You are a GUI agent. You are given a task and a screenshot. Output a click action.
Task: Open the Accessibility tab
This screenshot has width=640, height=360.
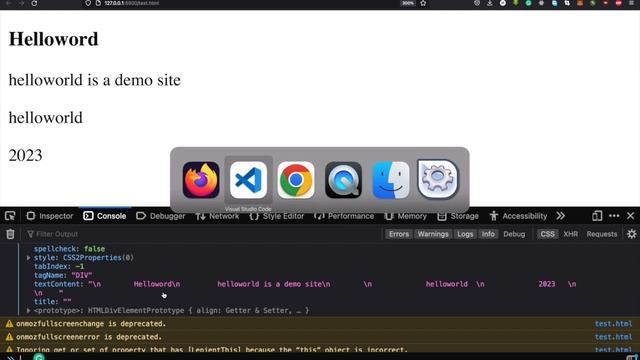point(518,216)
